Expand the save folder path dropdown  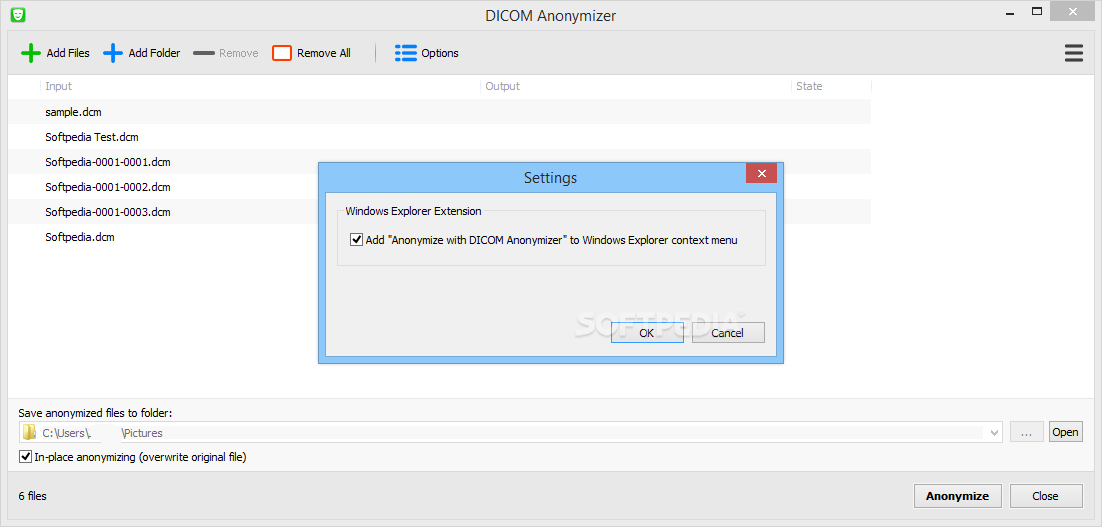click(x=994, y=433)
